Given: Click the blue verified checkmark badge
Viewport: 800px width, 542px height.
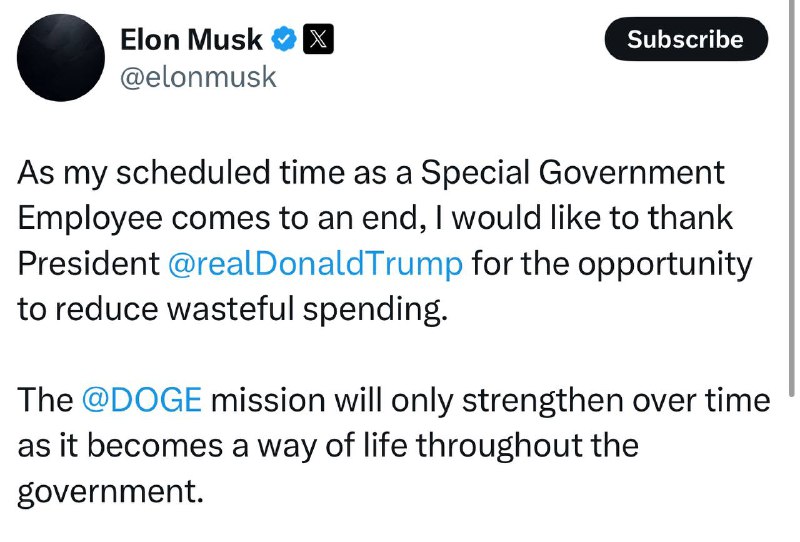Looking at the screenshot, I should 284,39.
